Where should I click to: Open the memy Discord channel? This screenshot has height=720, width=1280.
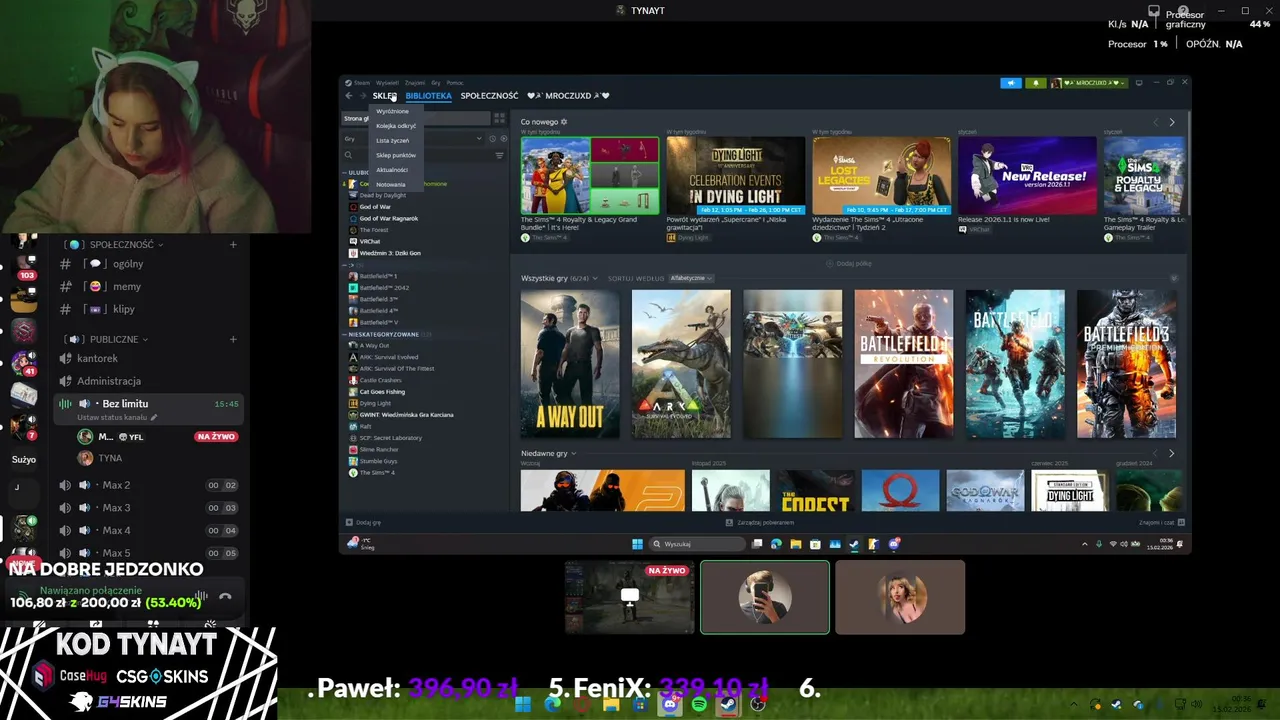coord(127,286)
